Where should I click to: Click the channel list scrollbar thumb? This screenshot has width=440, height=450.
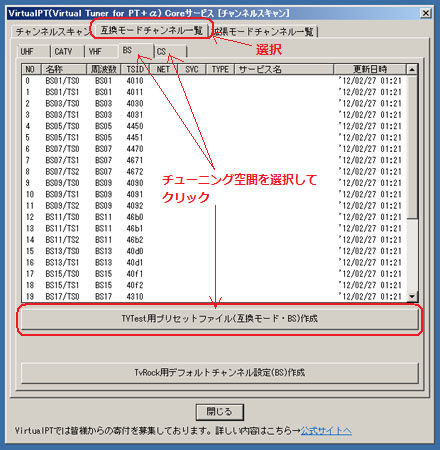pos(412,147)
